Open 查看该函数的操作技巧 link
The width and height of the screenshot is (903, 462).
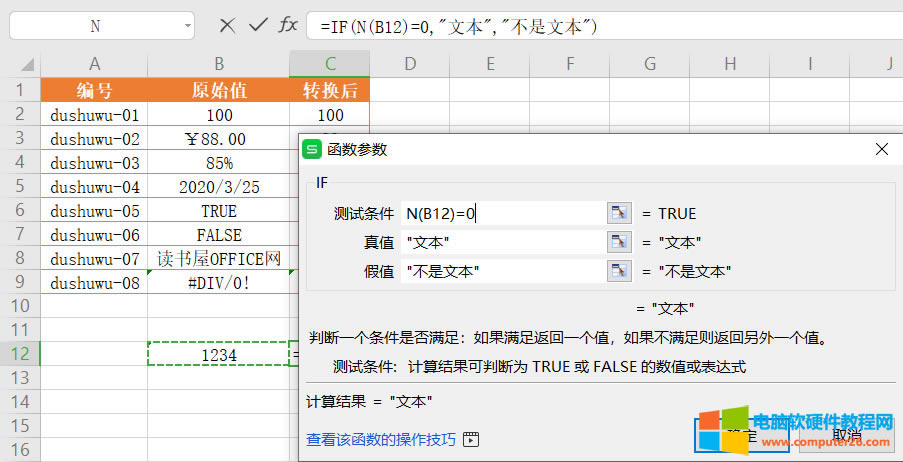tap(380, 439)
